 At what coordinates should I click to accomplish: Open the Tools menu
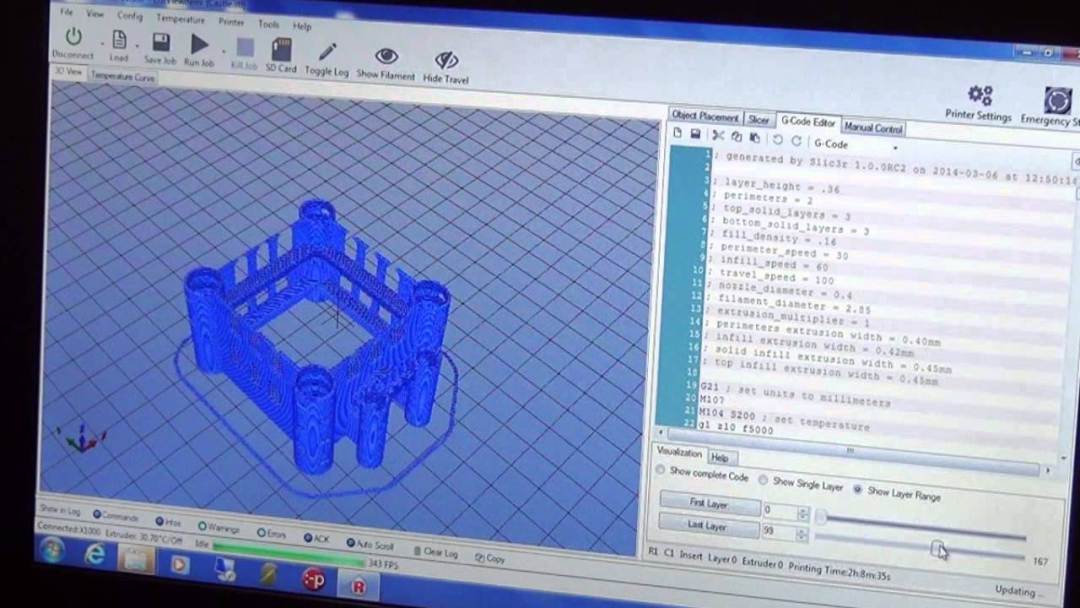(x=269, y=24)
